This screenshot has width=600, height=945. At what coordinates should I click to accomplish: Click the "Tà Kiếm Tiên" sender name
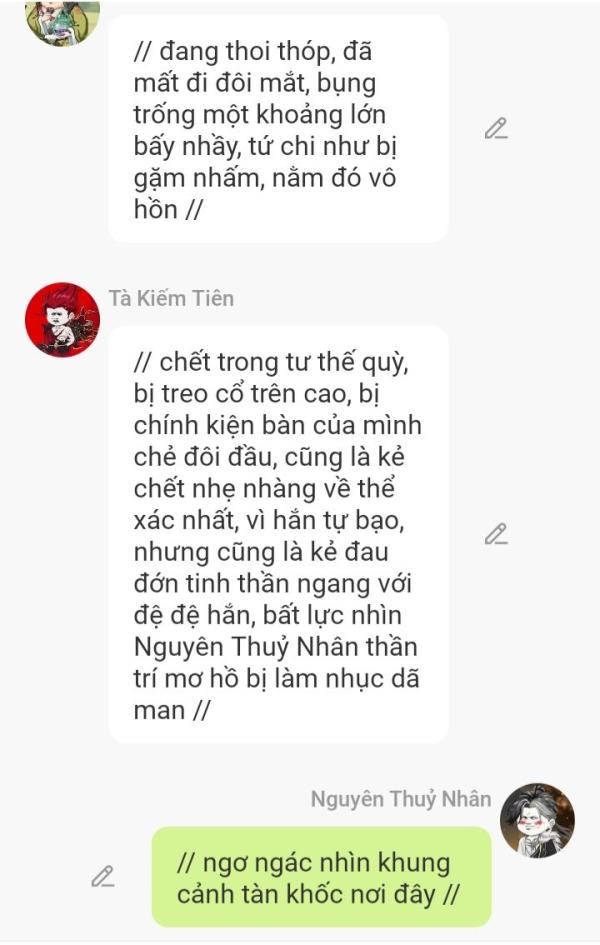tap(171, 298)
